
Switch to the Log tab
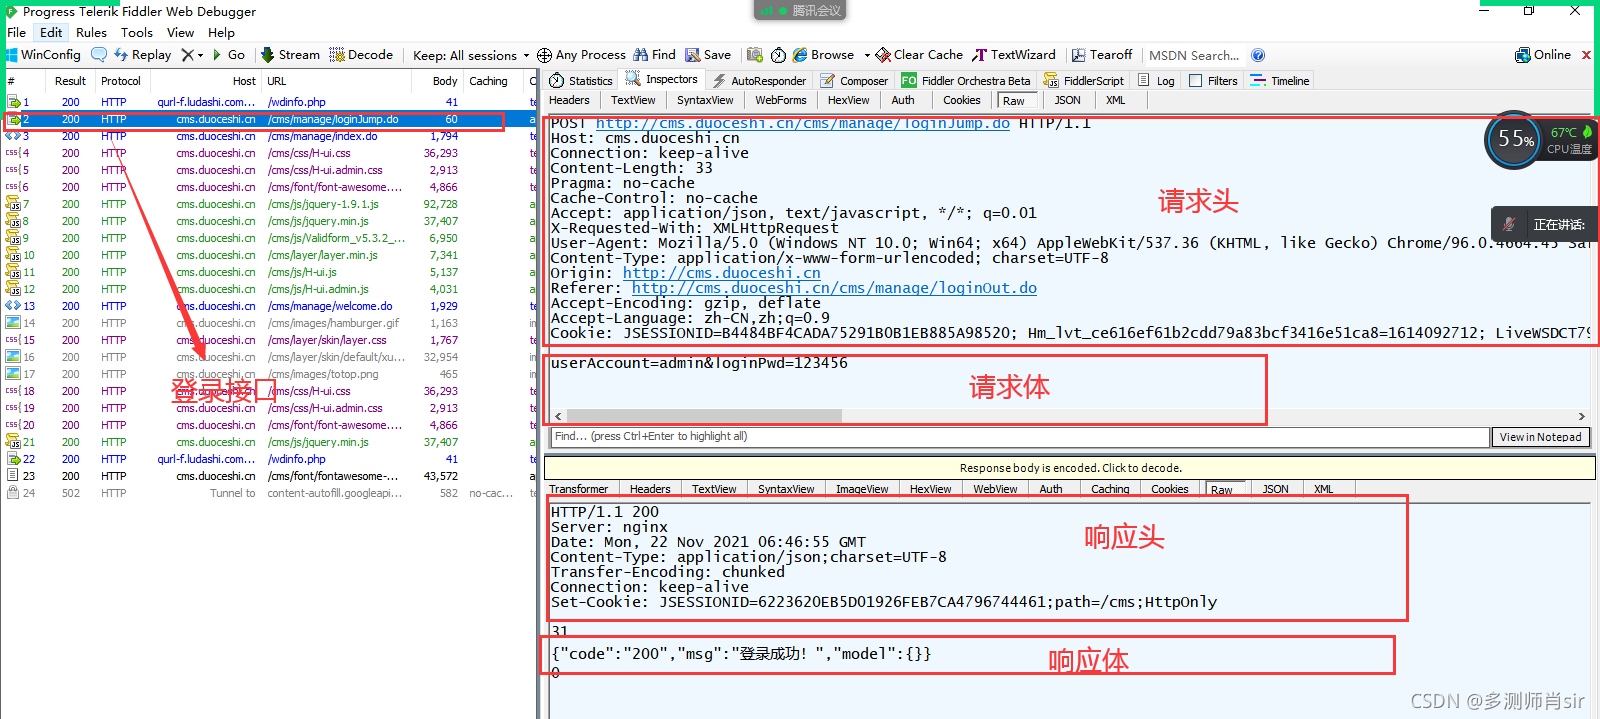click(1156, 81)
